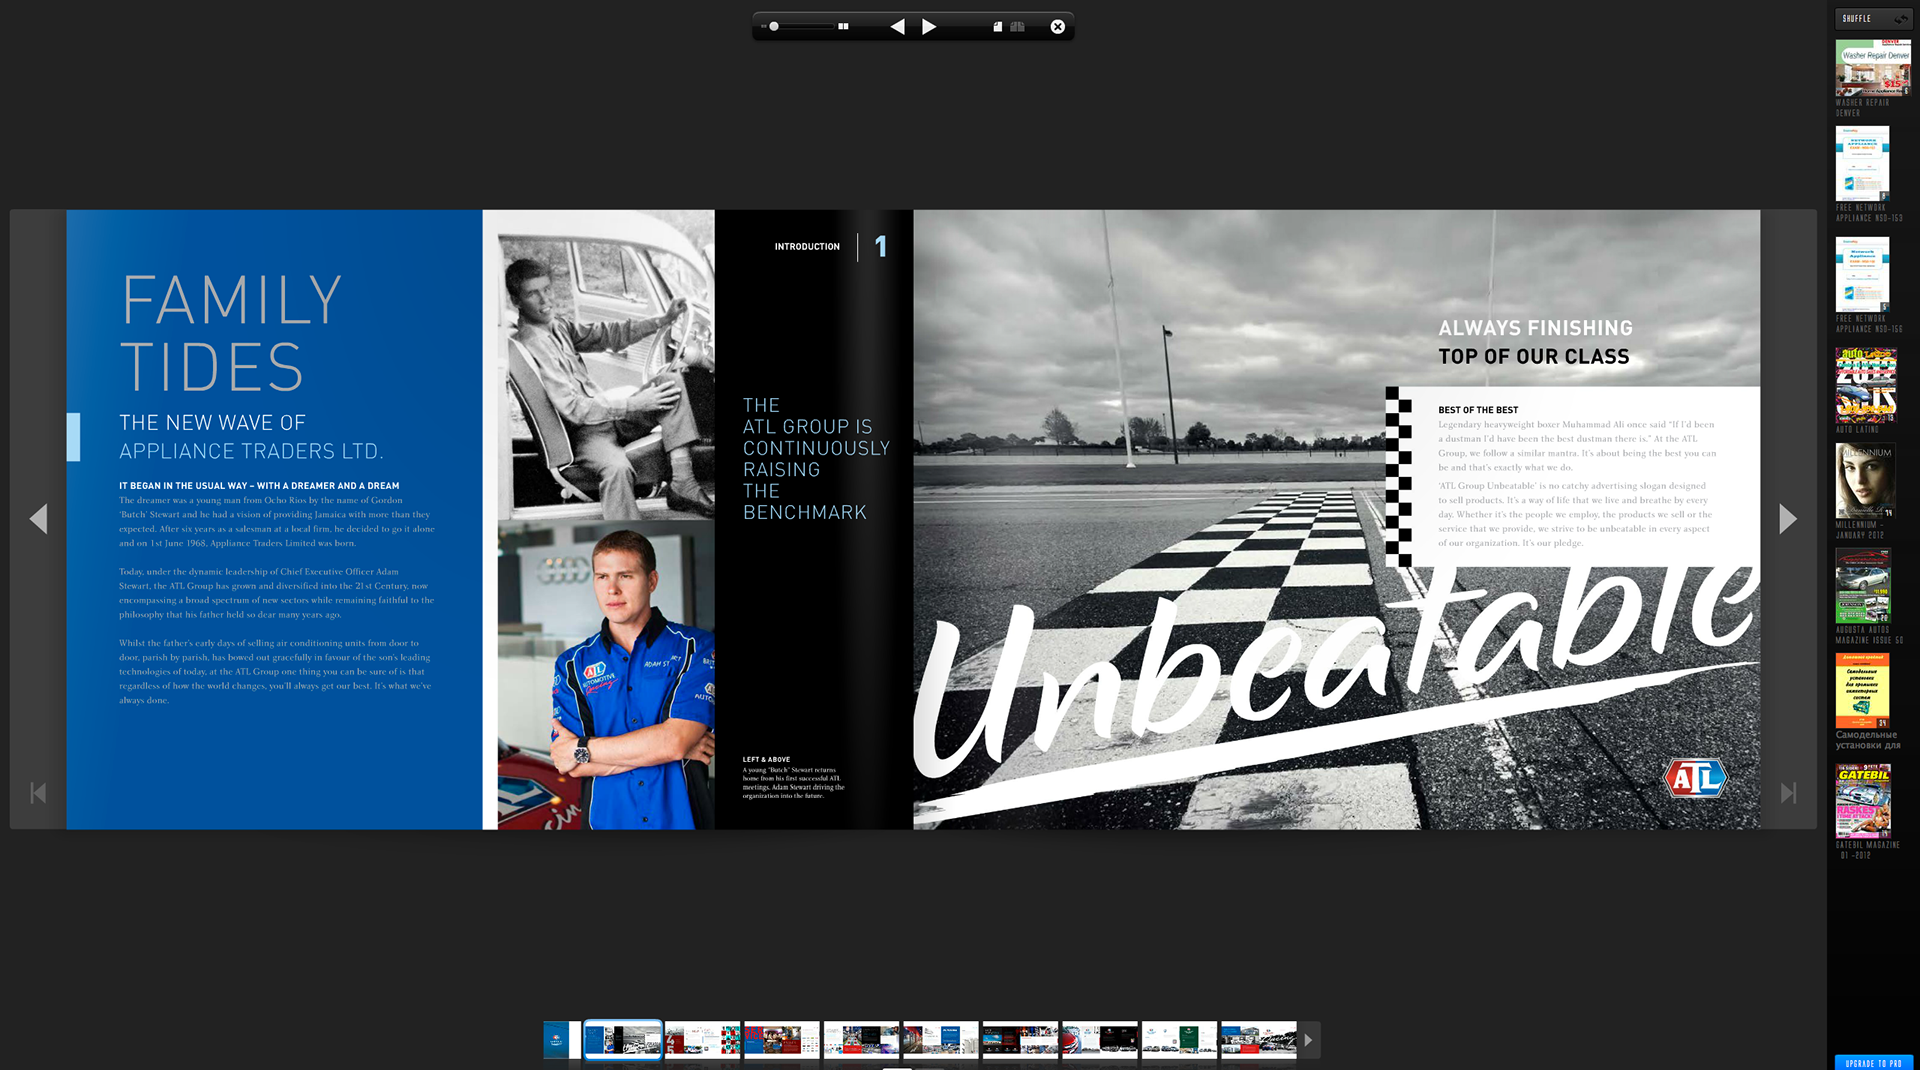1920x1070 pixels.
Task: Click the ATL logo on the right page
Action: (x=1695, y=778)
